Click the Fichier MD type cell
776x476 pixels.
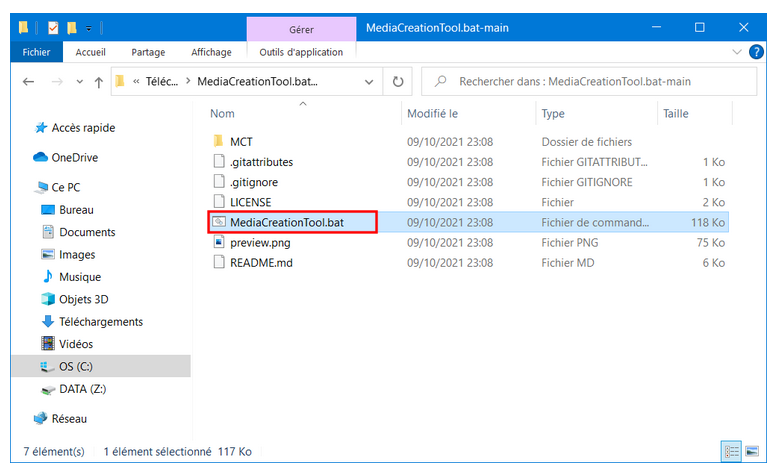[568, 263]
